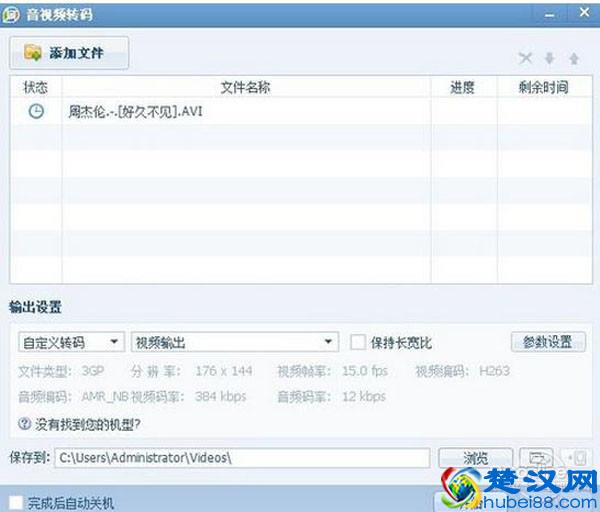The image size is (600, 512).
Task: Toggle the 完成后自动关机 checkbox
Action: [x=16, y=503]
